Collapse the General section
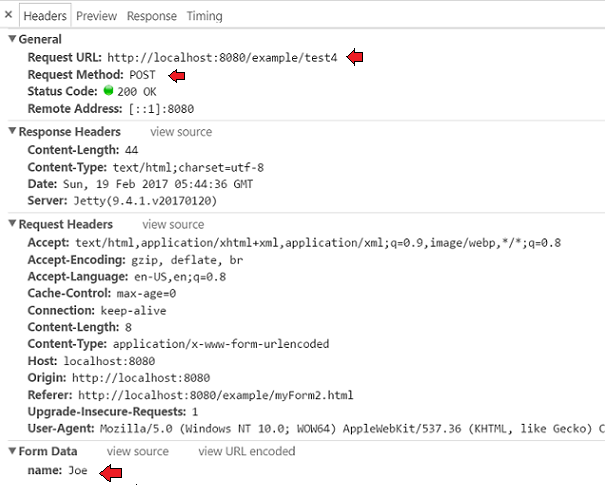This screenshot has height=496, width=605. pos(12,39)
